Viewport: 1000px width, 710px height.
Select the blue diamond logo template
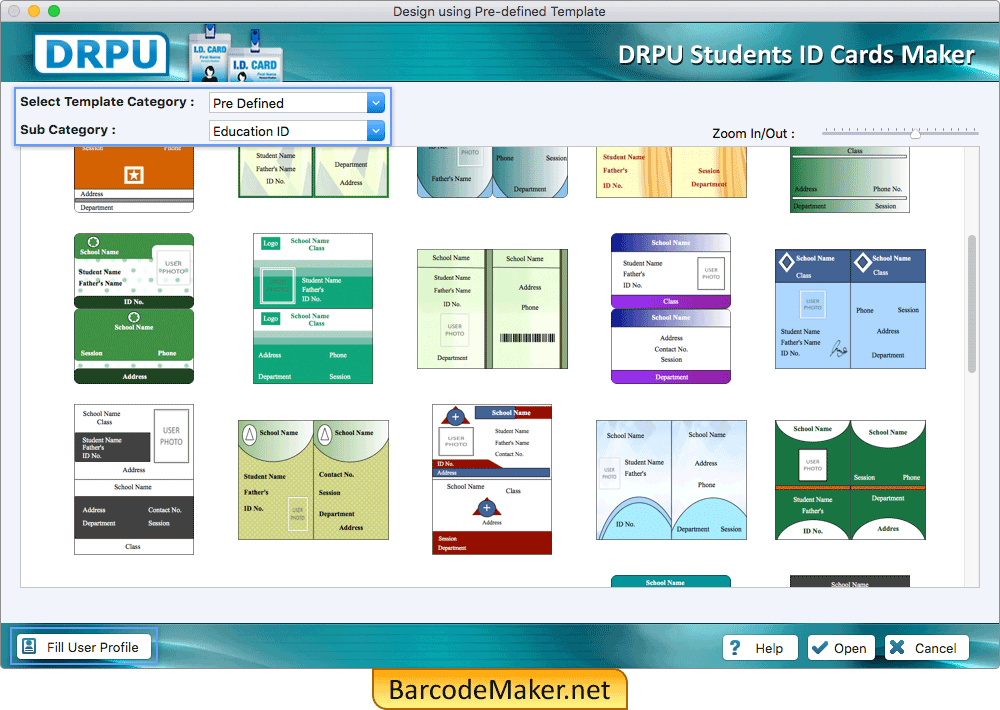tap(850, 309)
